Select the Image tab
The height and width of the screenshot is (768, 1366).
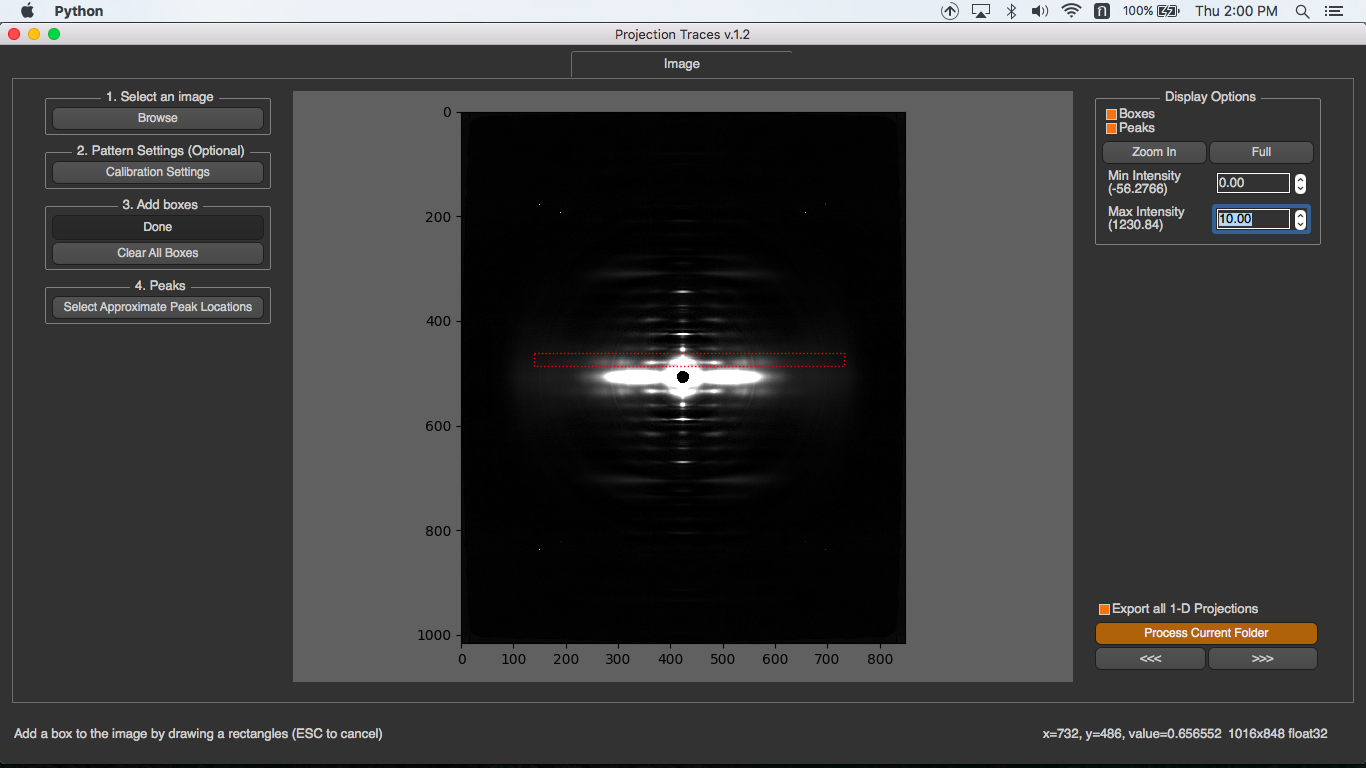(x=682, y=64)
